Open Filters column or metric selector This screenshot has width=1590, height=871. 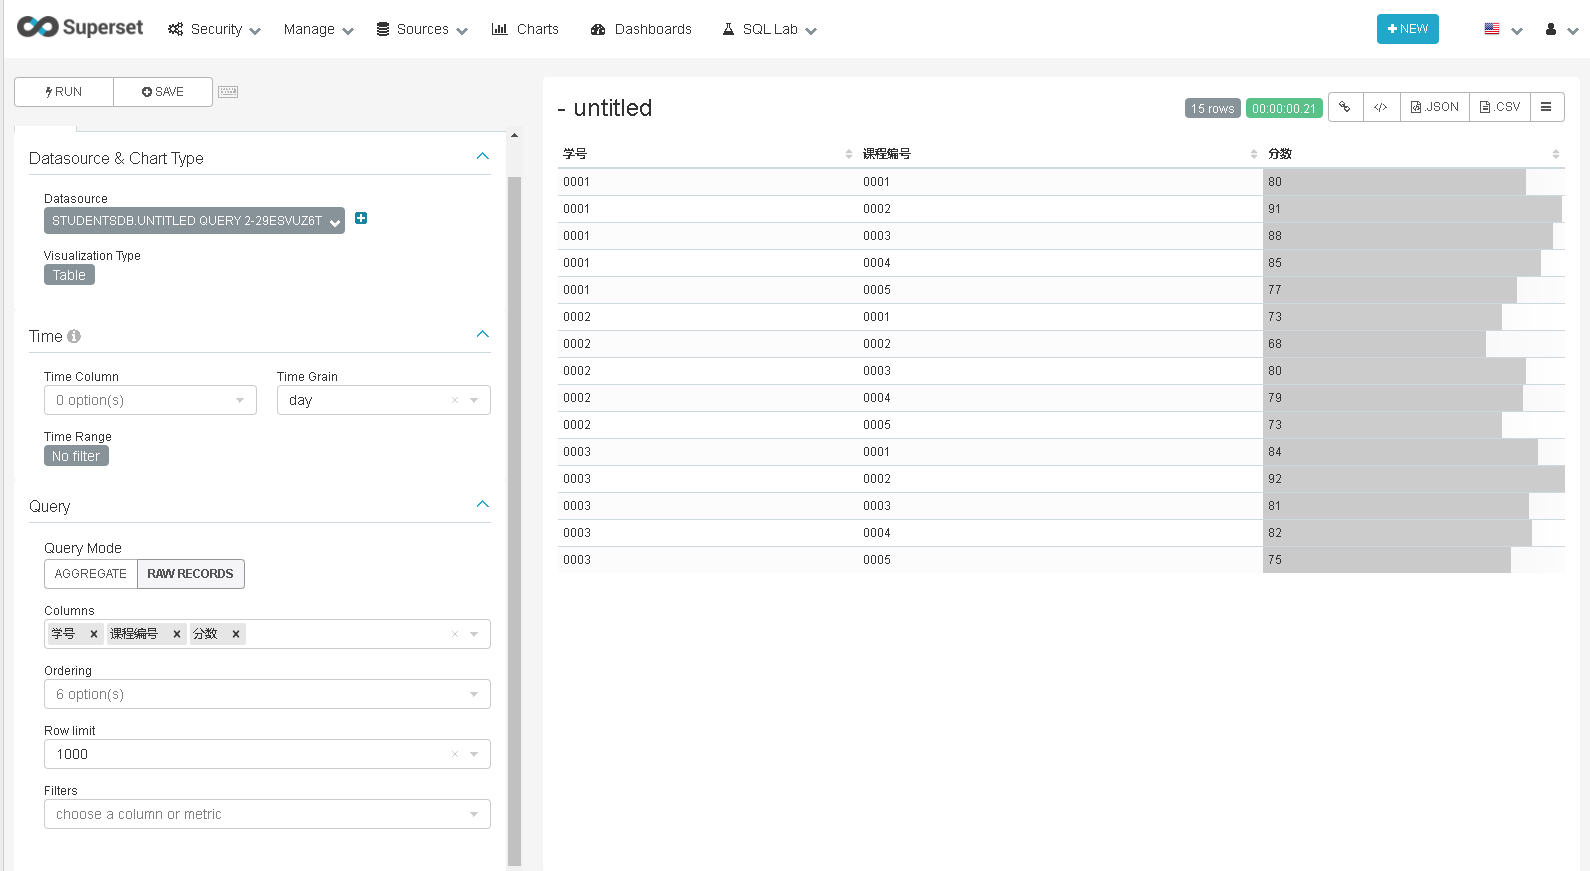click(x=267, y=814)
